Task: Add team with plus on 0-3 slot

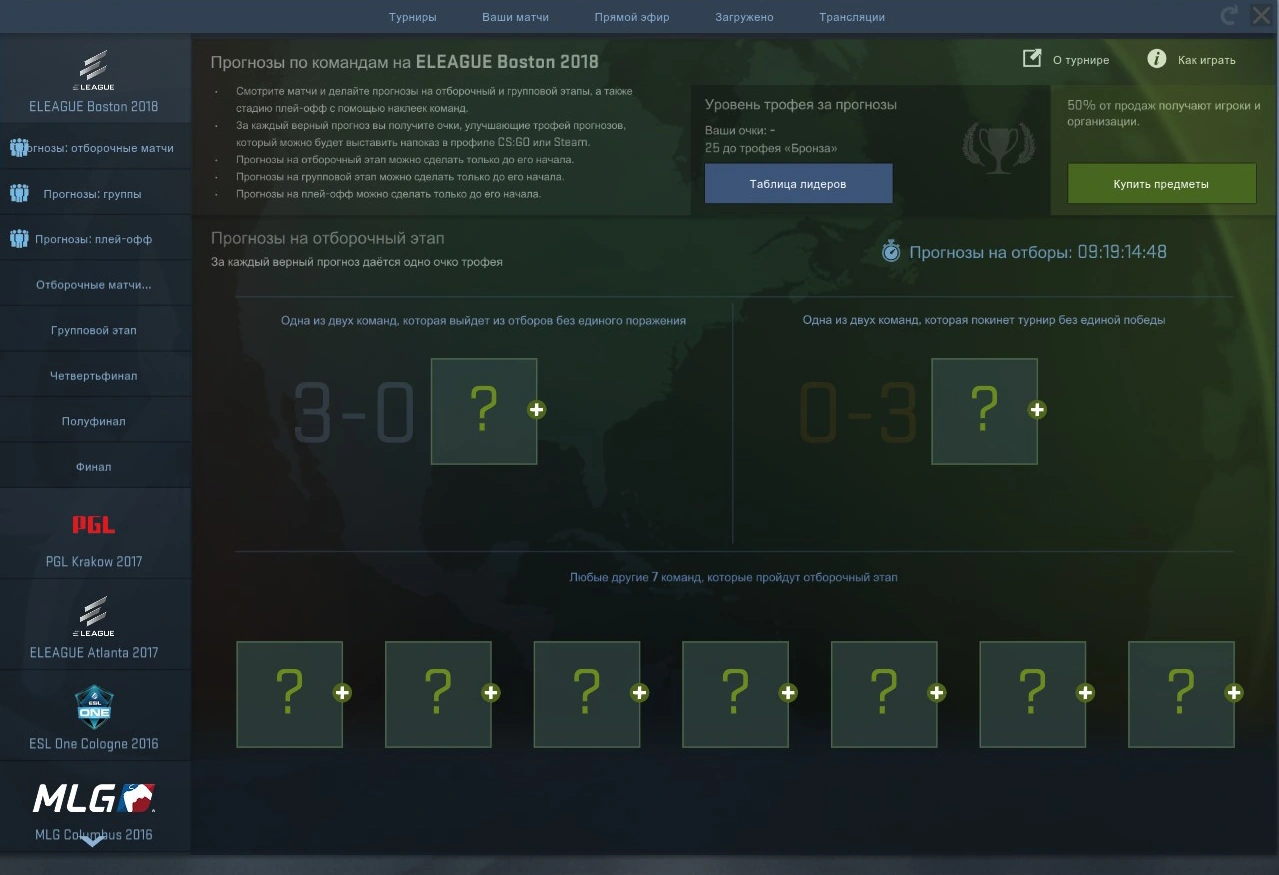Action: [1037, 409]
